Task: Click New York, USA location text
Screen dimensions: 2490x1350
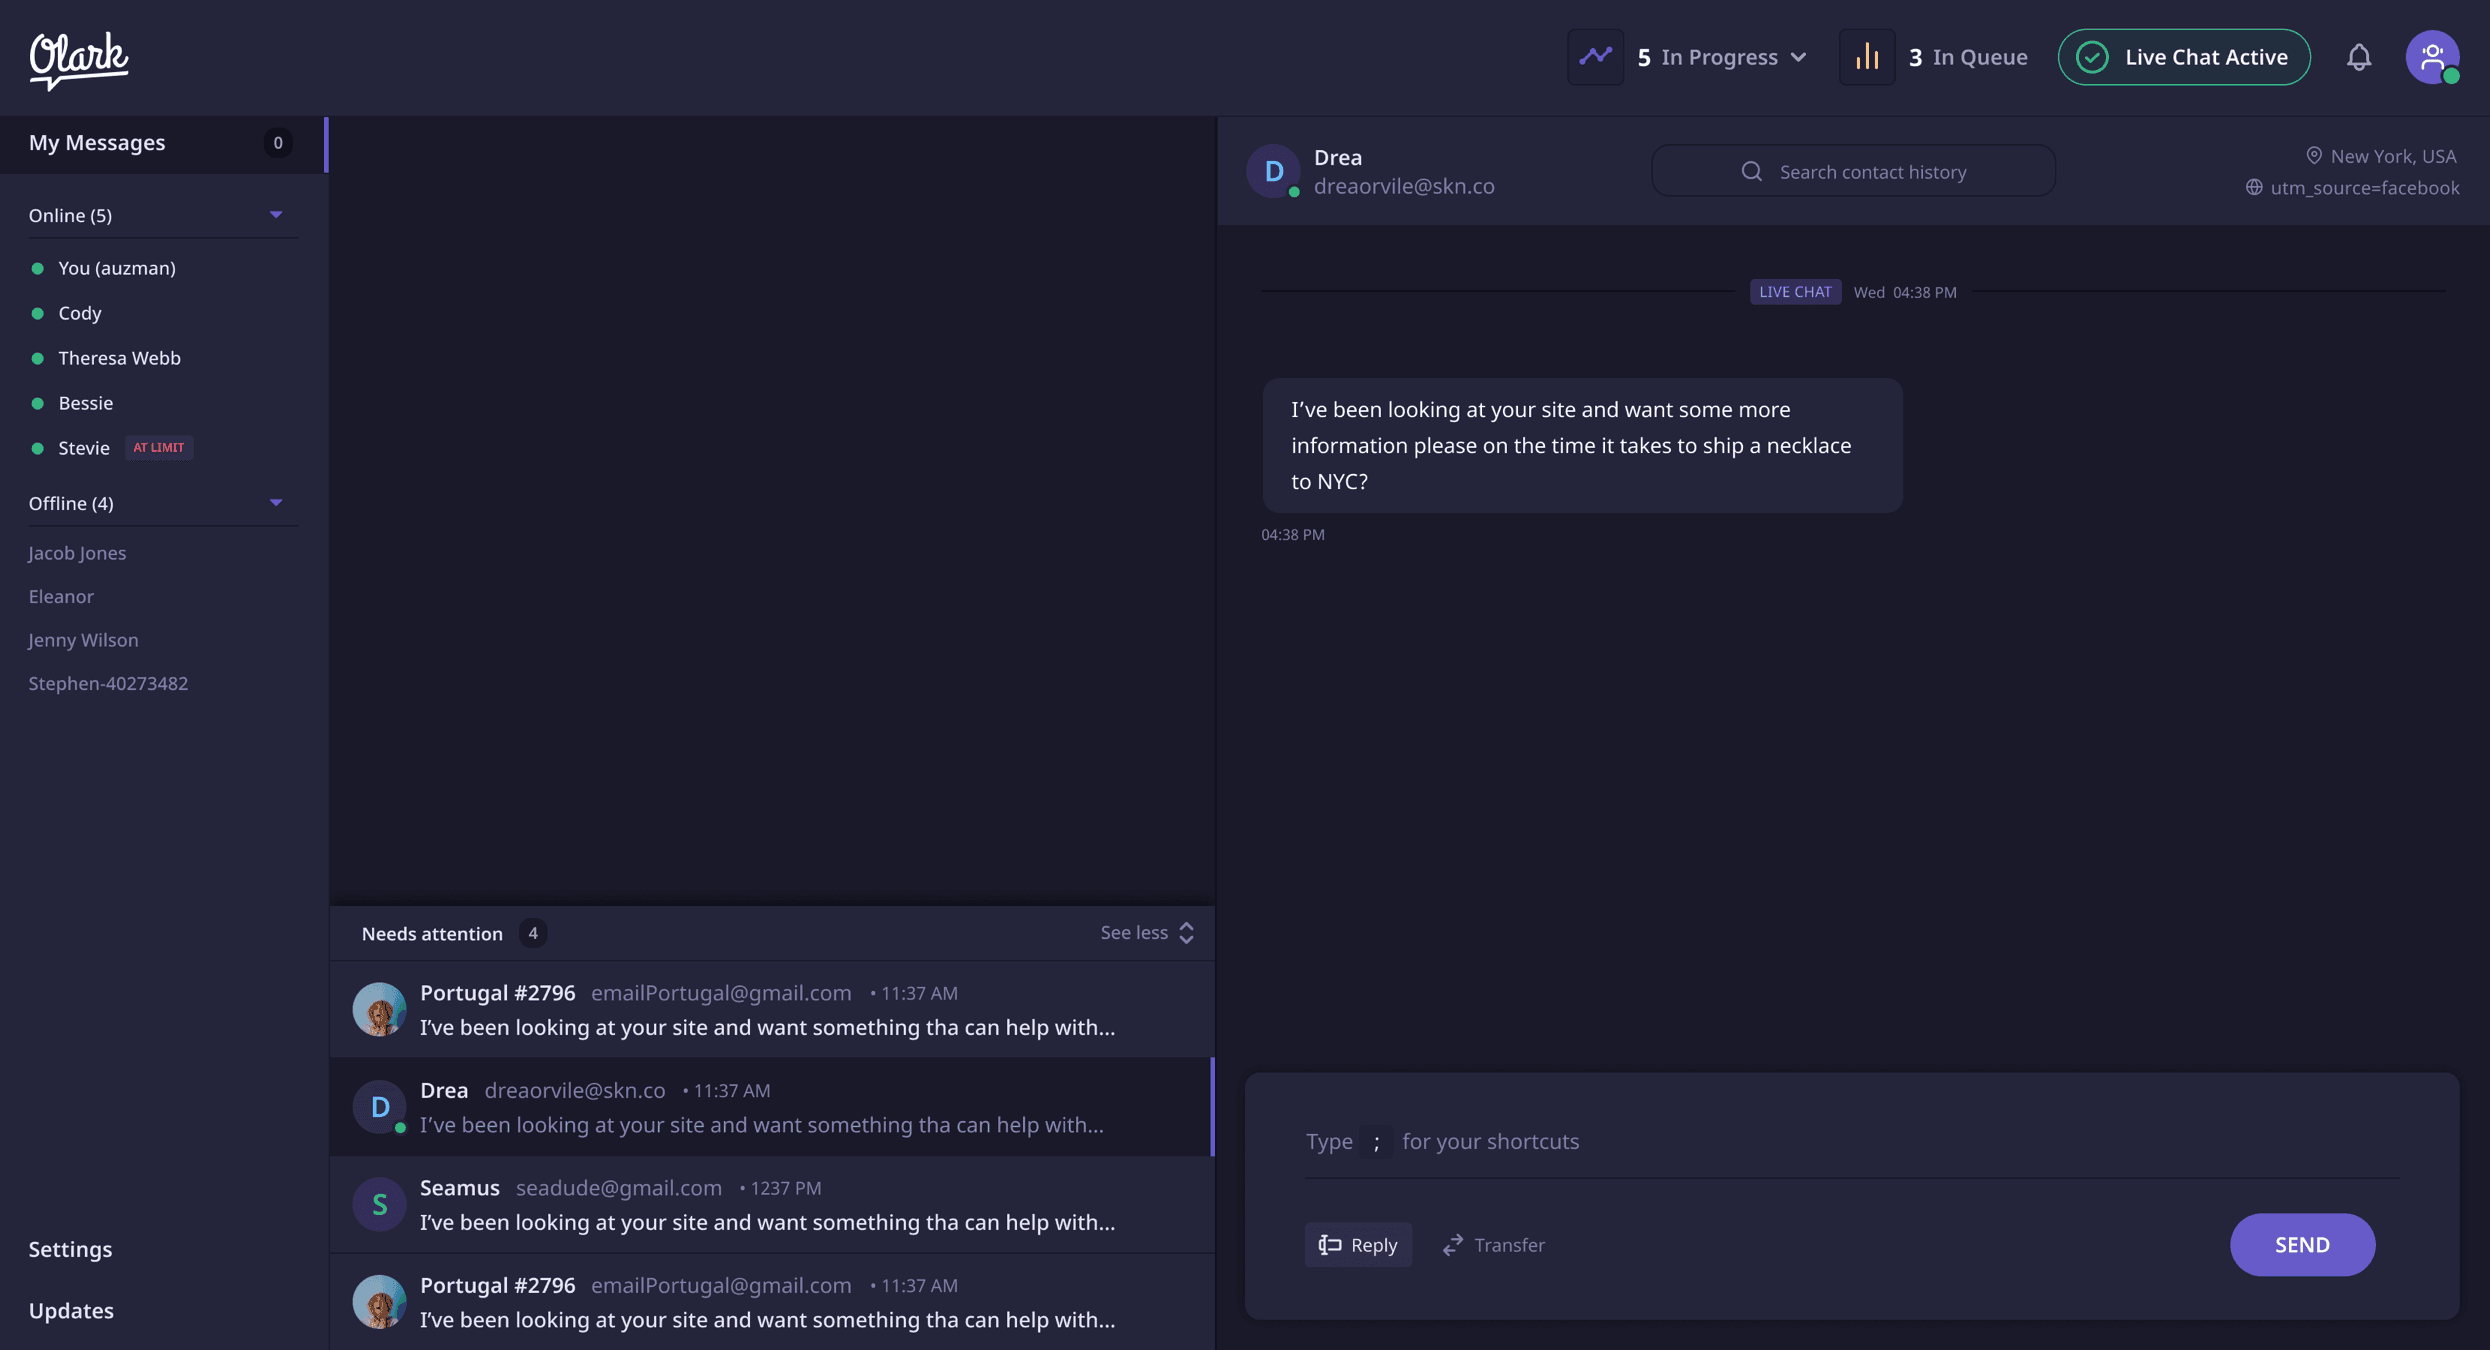Action: point(2393,156)
